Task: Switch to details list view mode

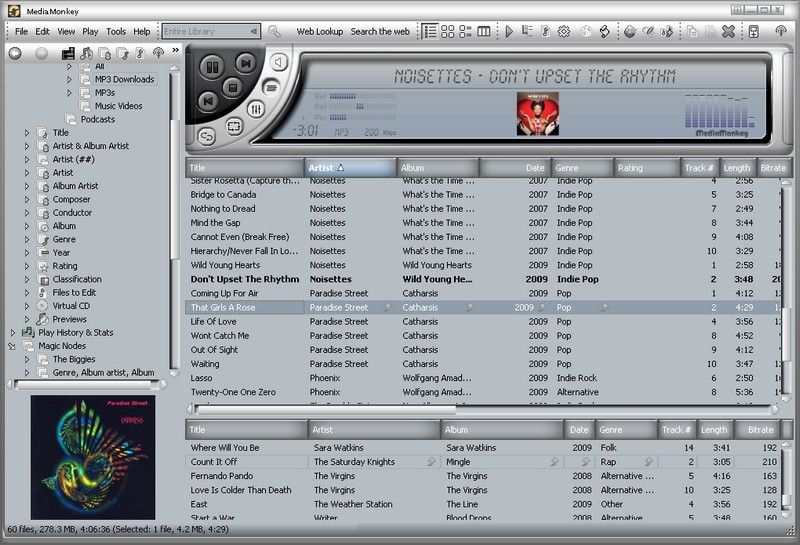Action: pos(430,31)
